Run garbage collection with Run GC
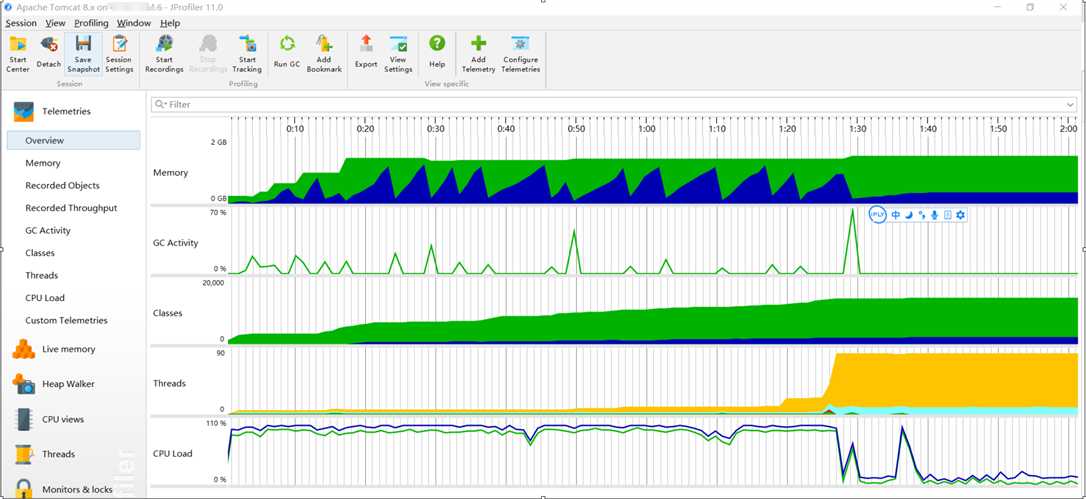Image resolution: width=1086 pixels, height=499 pixels. (x=287, y=54)
